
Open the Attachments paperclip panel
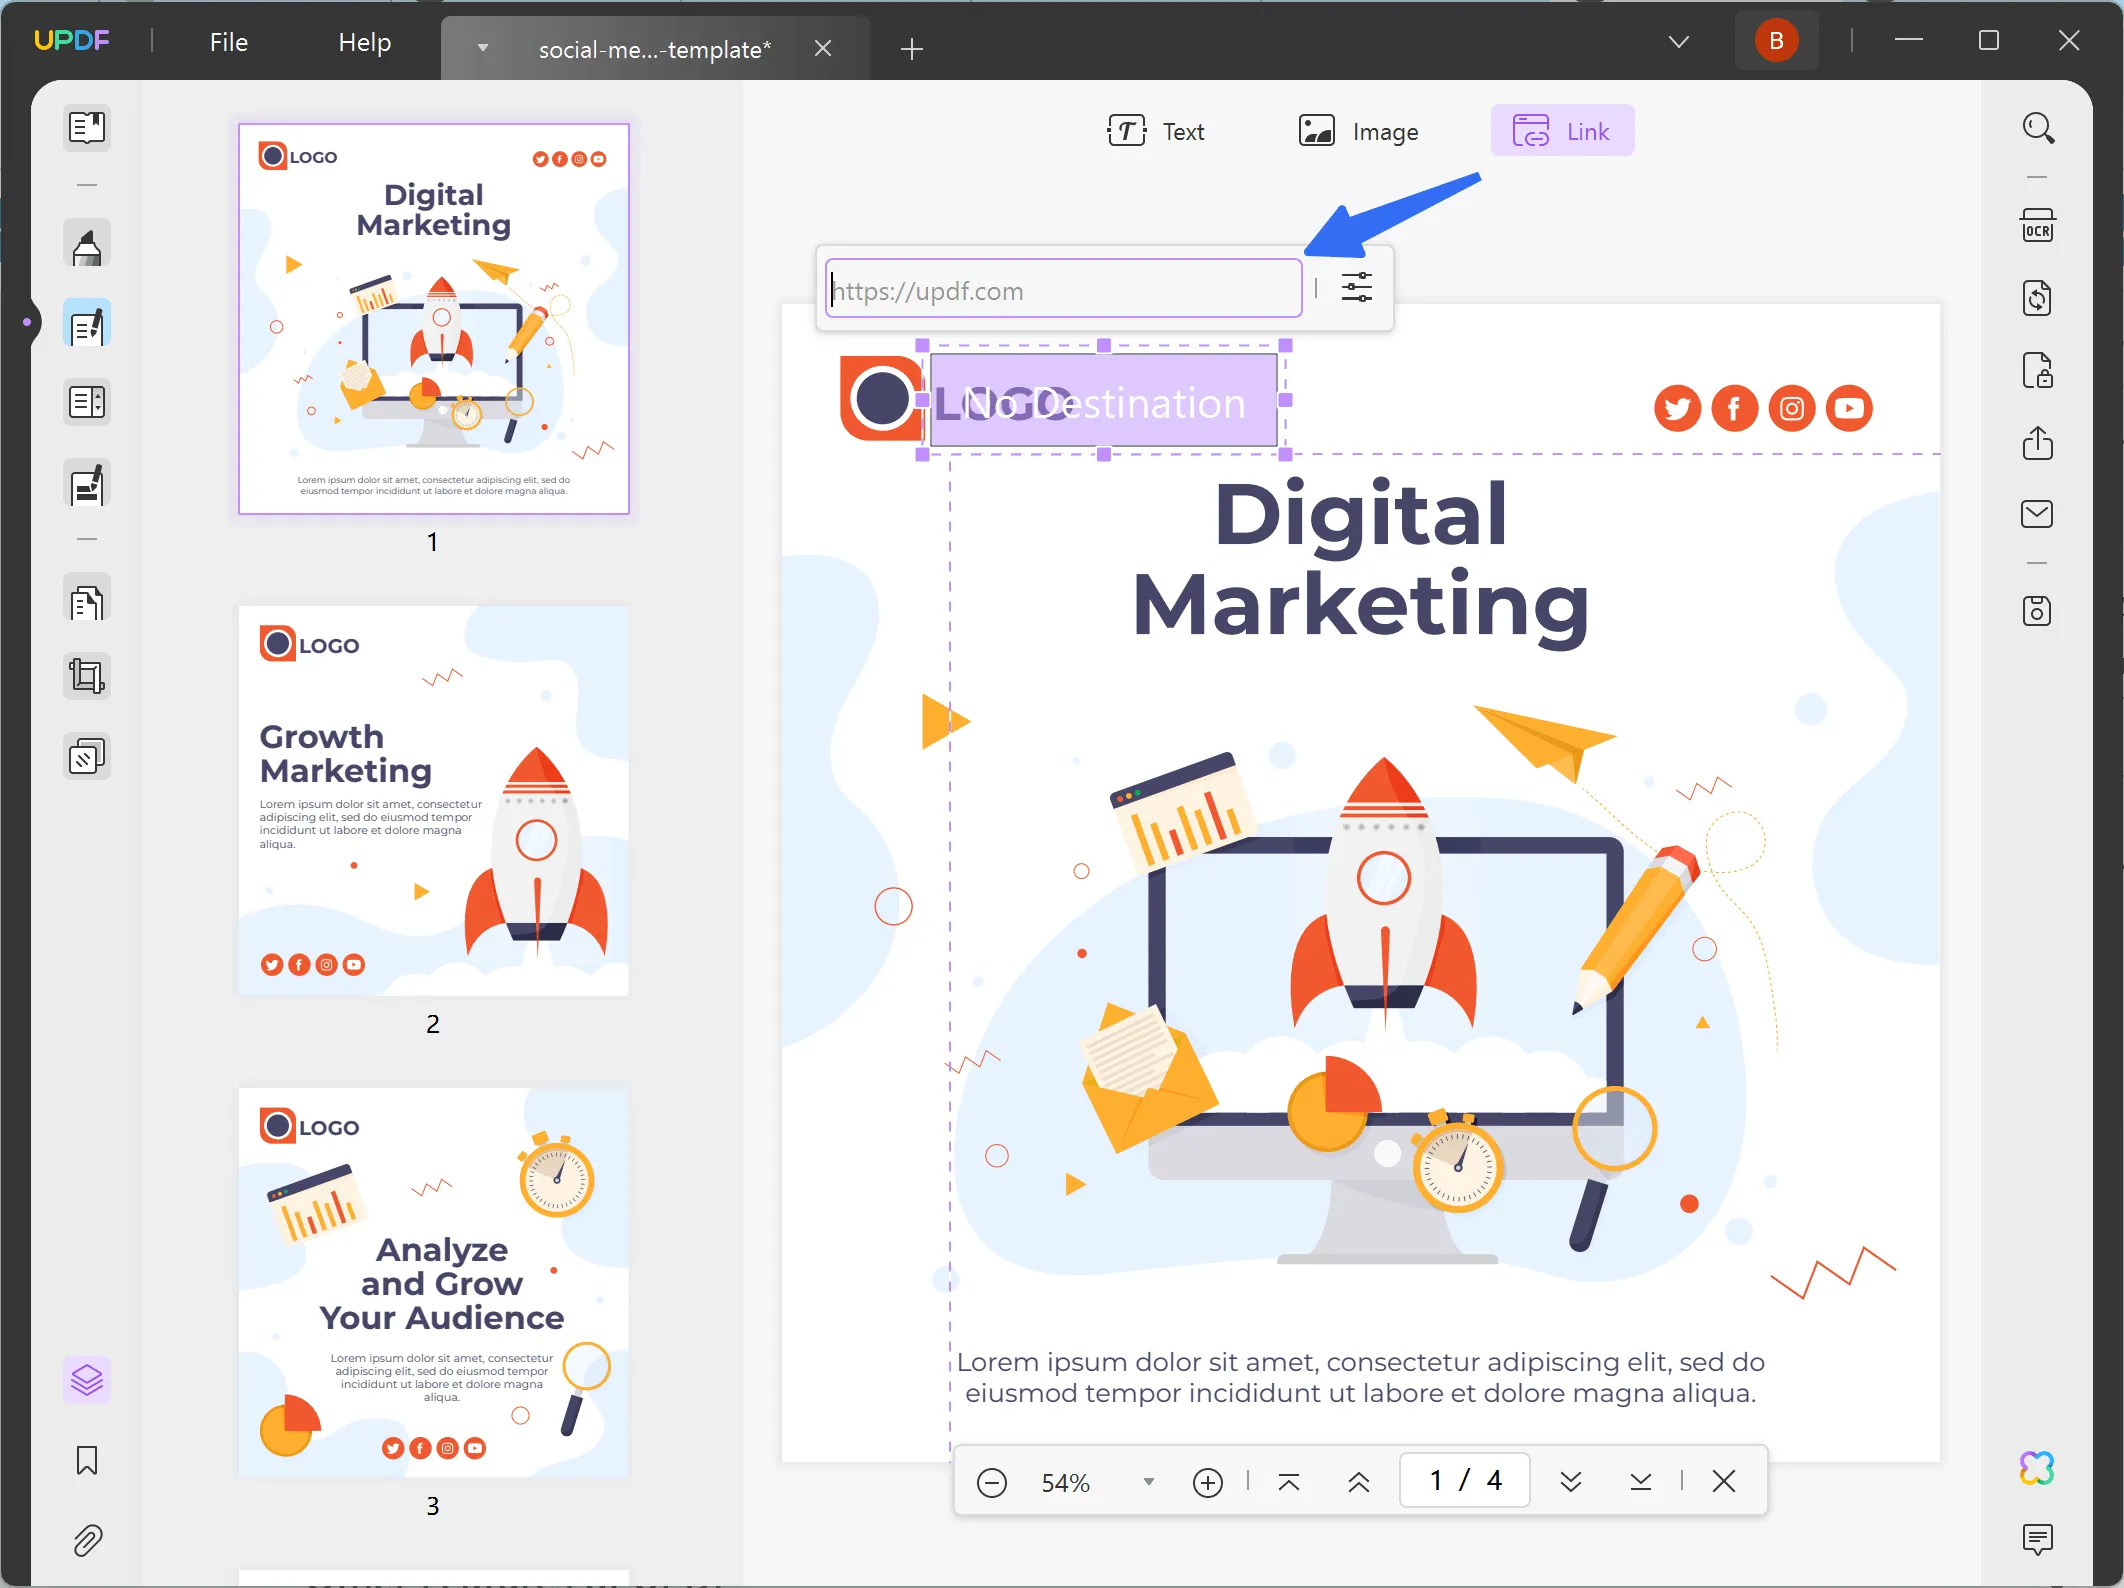(87, 1541)
